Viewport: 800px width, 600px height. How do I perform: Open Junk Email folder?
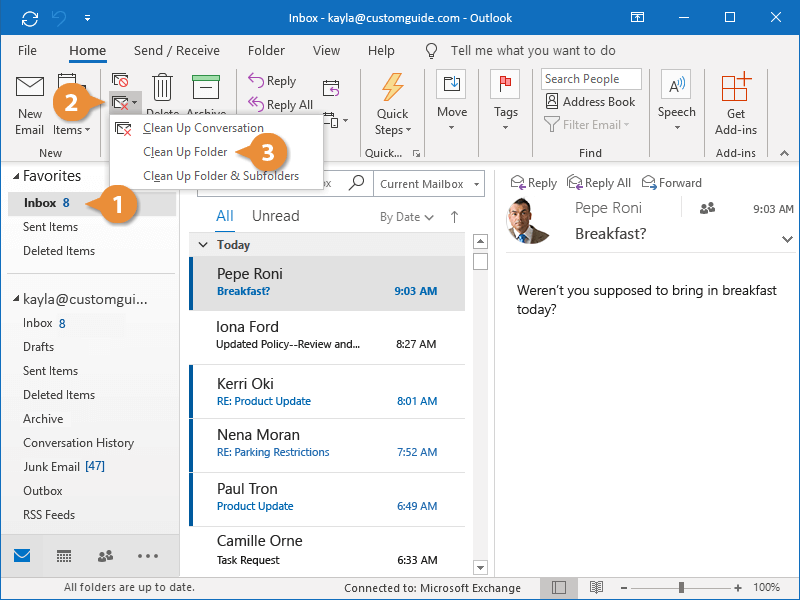64,466
